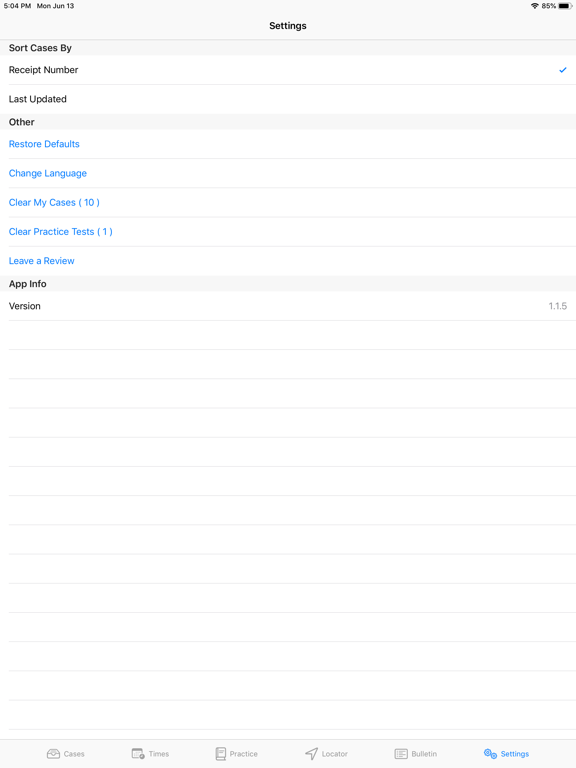
Task: Open Change Language
Action: (48, 173)
